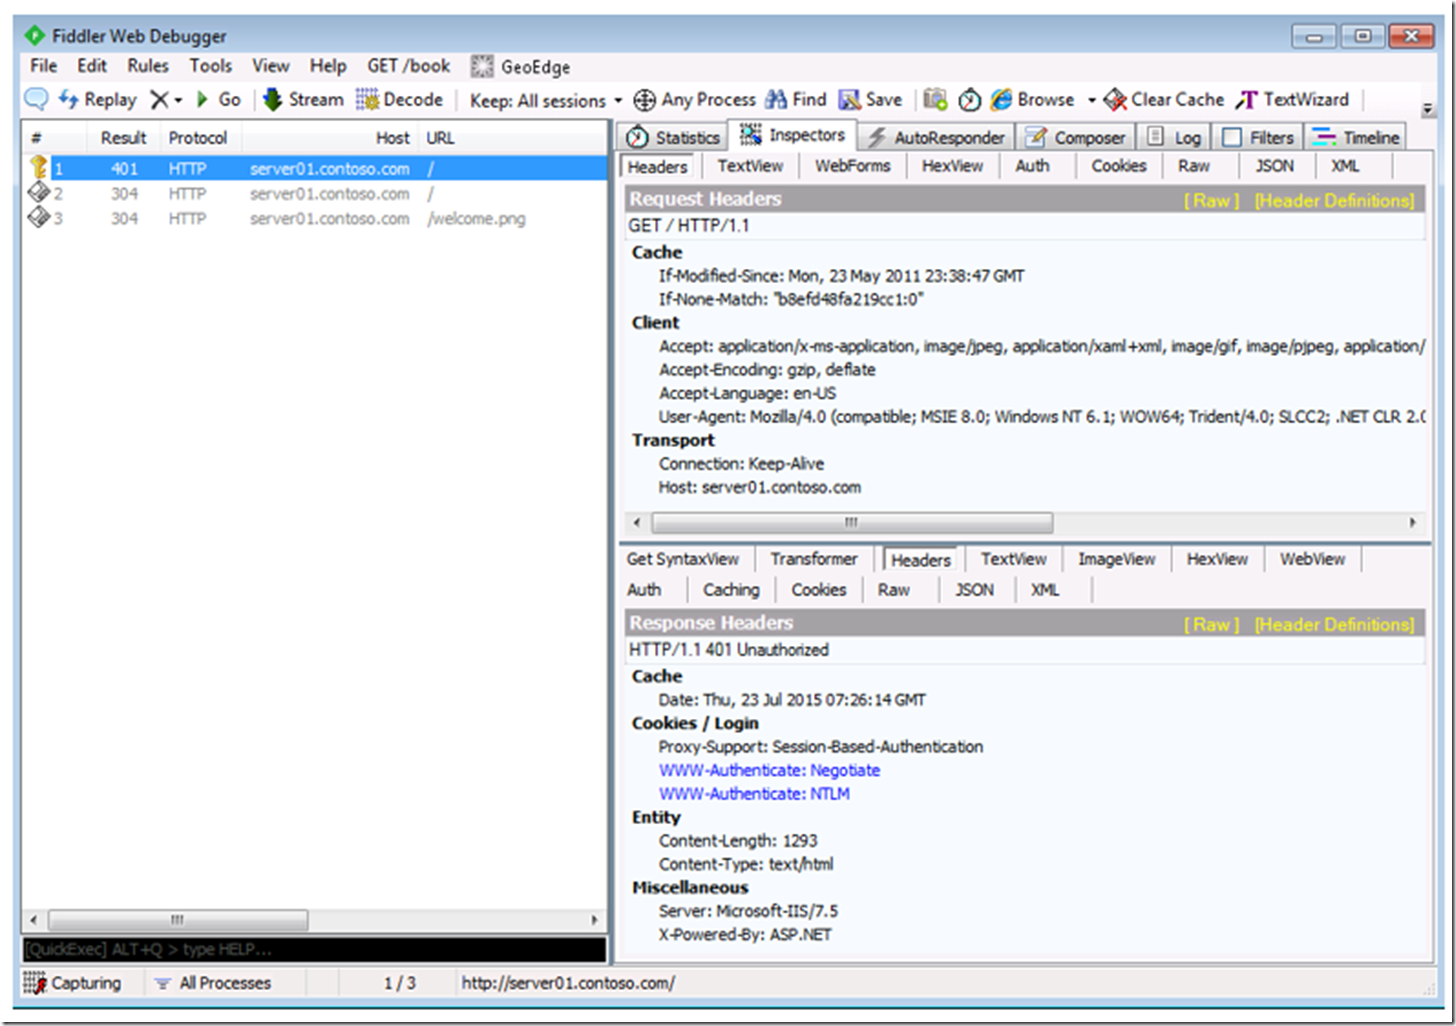The width and height of the screenshot is (1456, 1026).
Task: Click the Remove X icon in toolbar
Action: (x=159, y=99)
